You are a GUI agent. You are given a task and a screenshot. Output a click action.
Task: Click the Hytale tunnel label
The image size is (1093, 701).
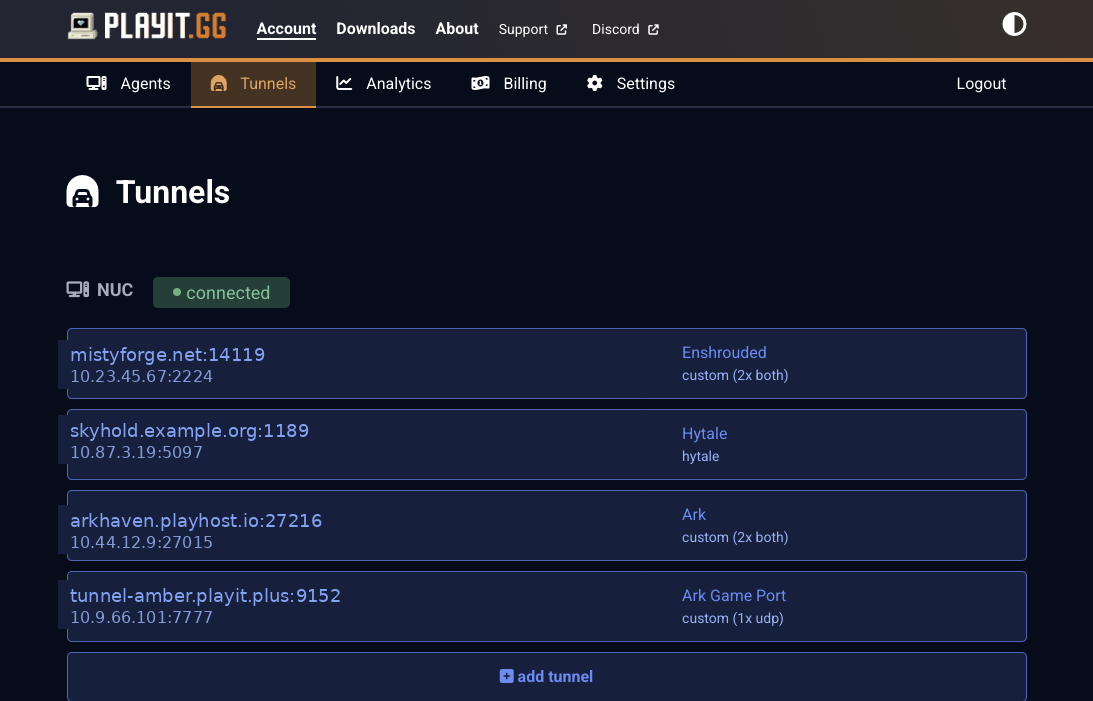click(704, 433)
